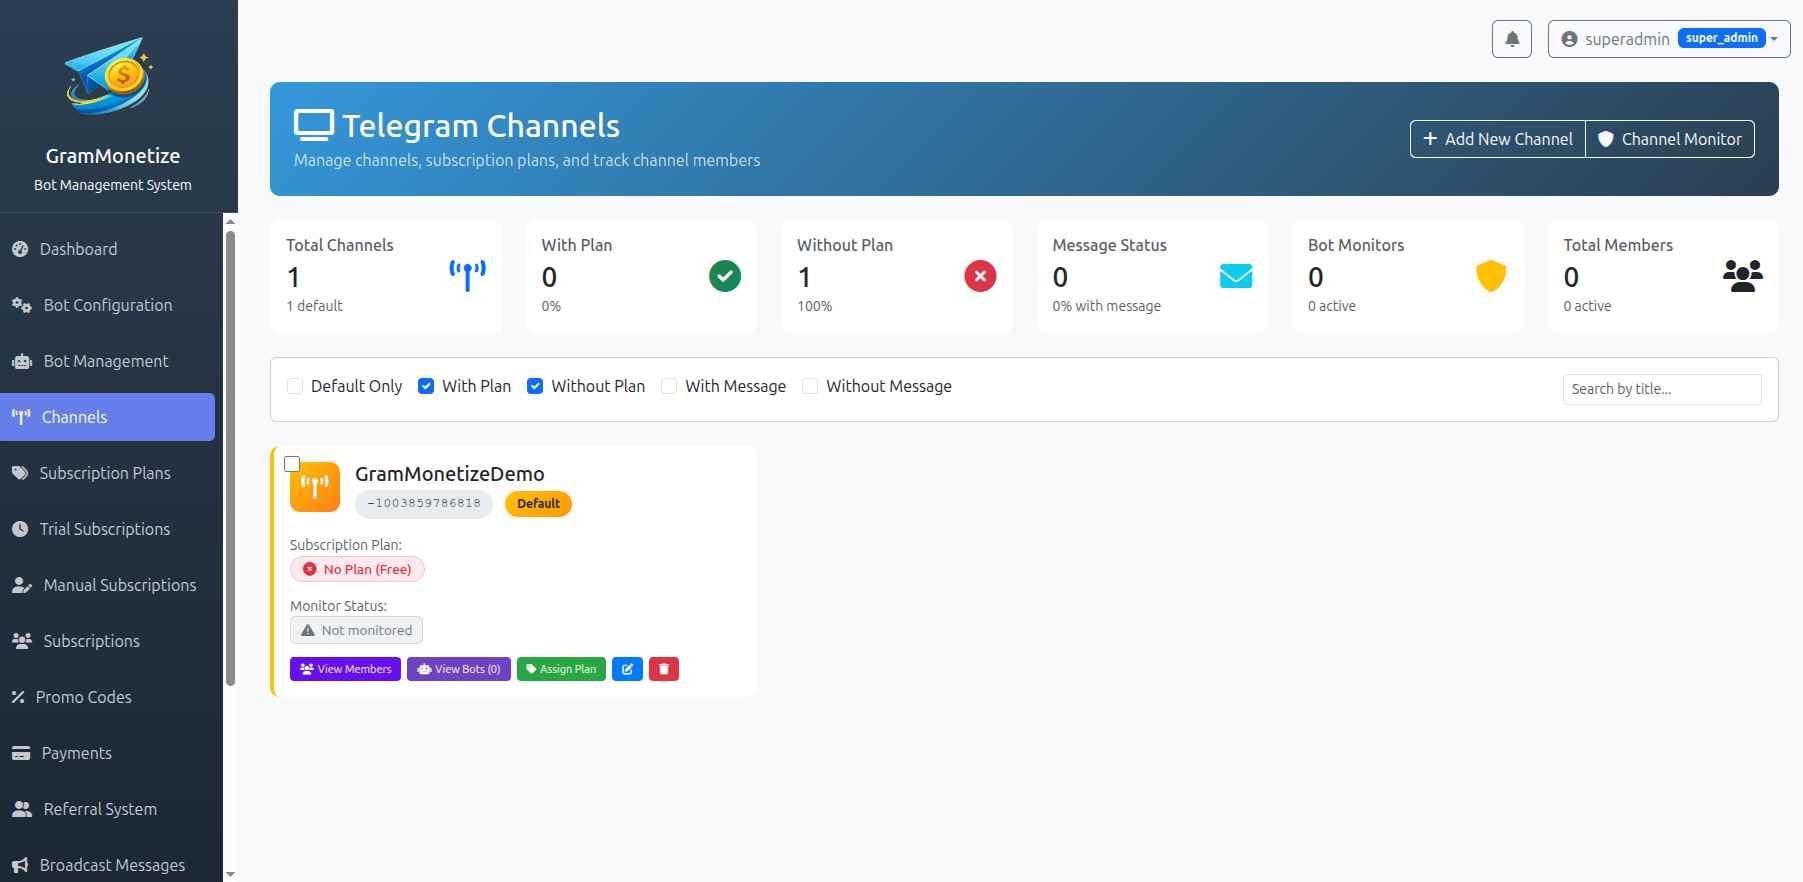The height and width of the screenshot is (882, 1803).
Task: Open Subscriptions in the sidebar
Action: tap(108, 641)
